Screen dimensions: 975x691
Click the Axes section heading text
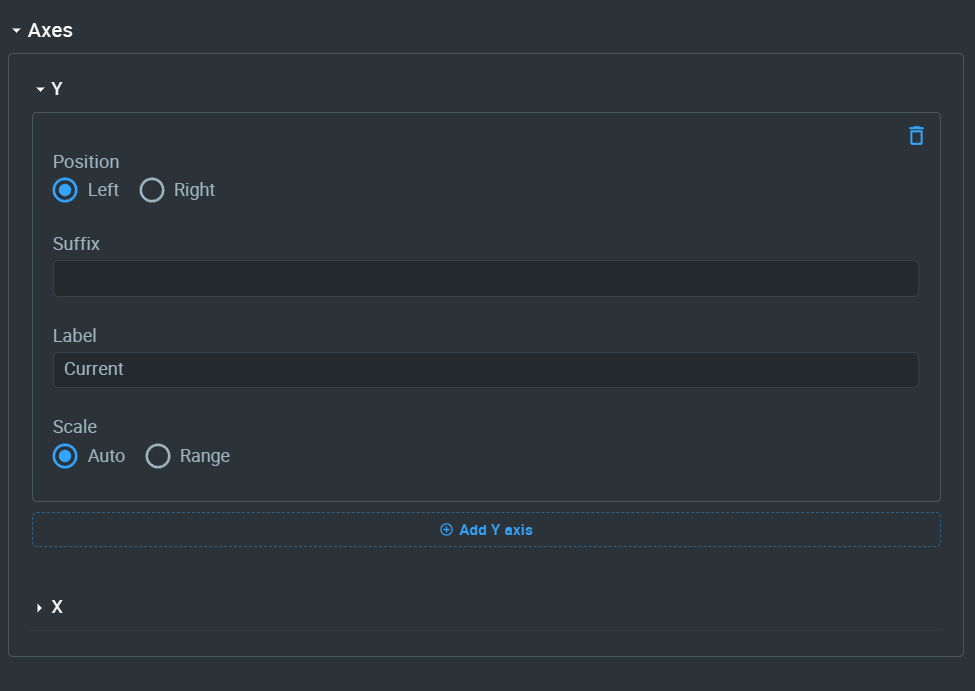[50, 30]
